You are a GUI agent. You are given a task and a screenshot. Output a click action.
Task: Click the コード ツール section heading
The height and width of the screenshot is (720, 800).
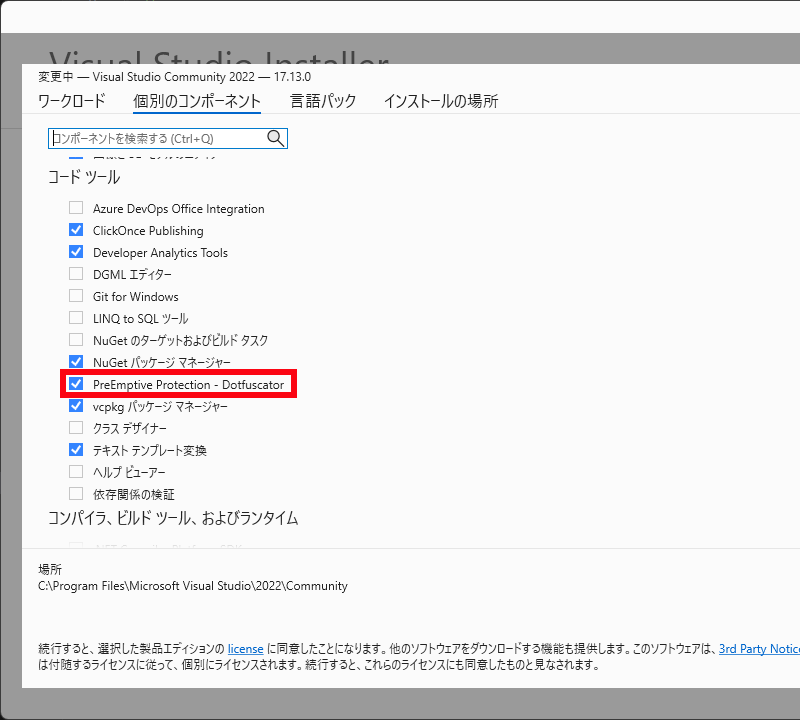(84, 177)
